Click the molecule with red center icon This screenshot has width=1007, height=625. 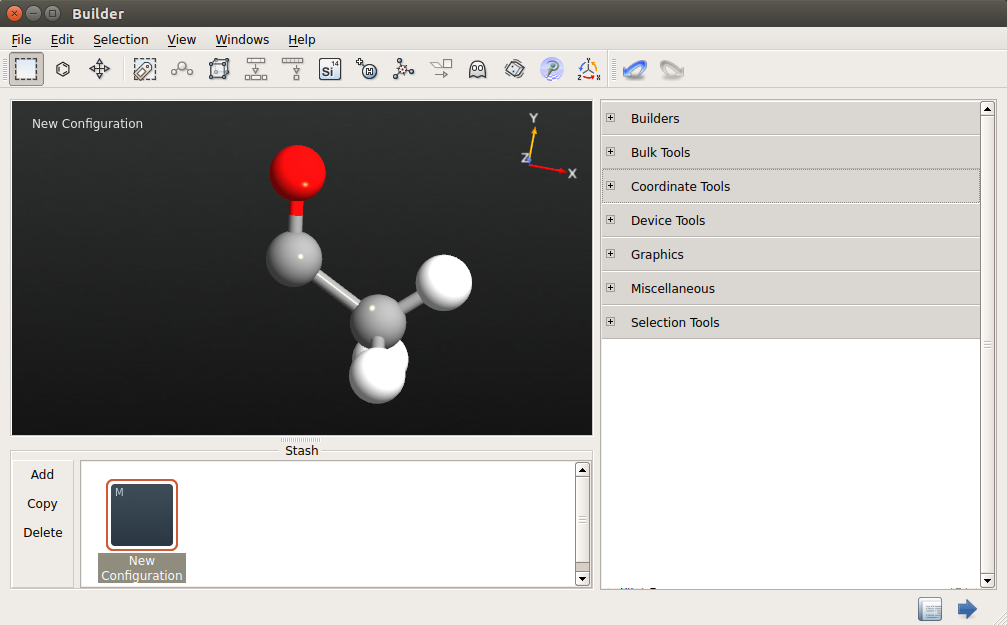point(404,69)
